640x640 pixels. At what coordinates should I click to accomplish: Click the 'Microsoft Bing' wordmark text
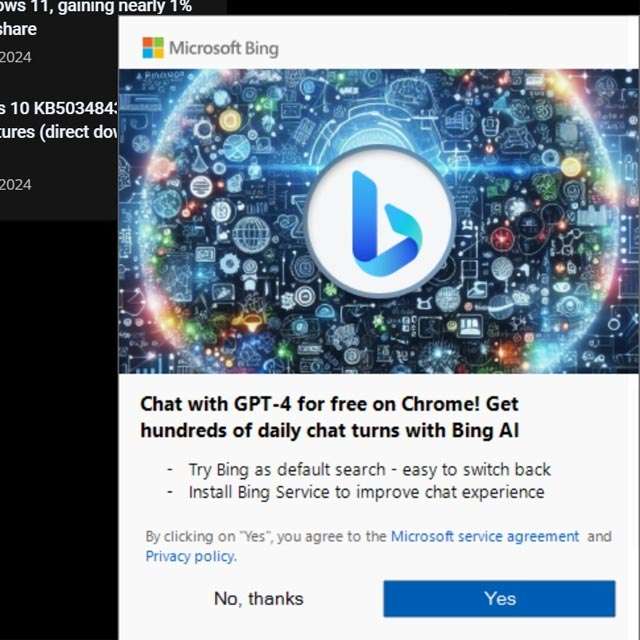coord(224,48)
